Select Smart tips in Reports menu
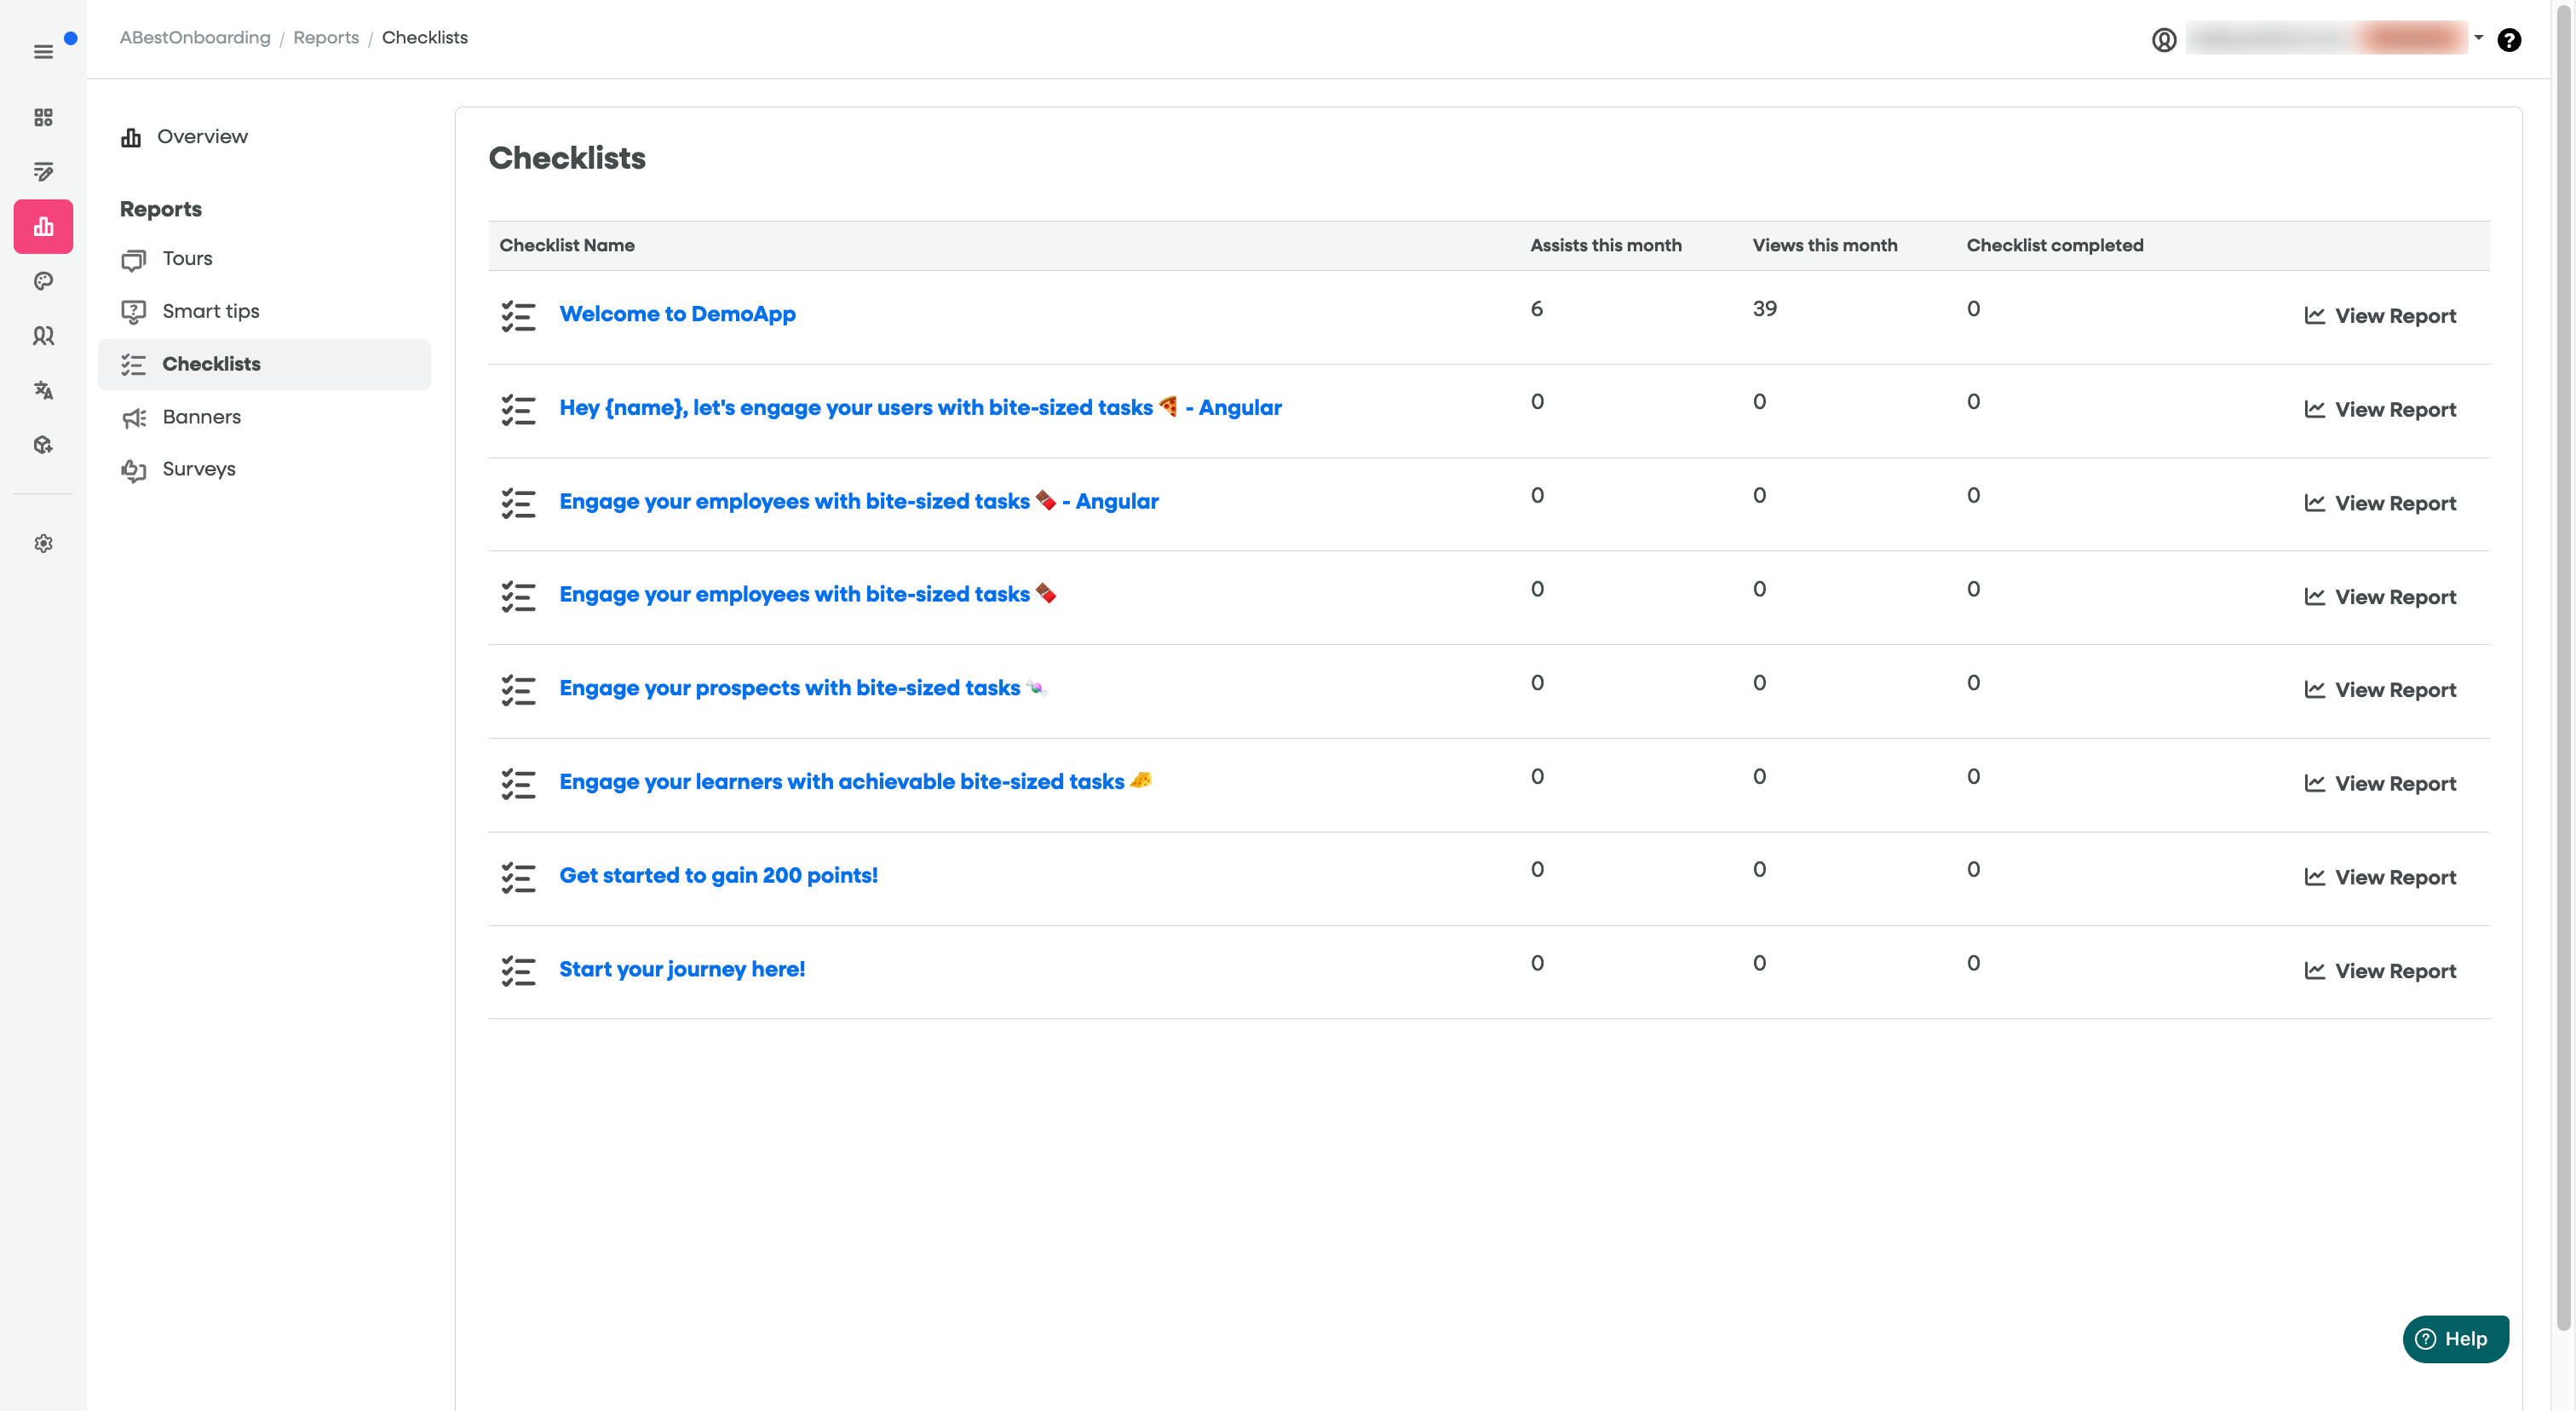Screen dimensions: 2576x1411 pyautogui.click(x=210, y=311)
